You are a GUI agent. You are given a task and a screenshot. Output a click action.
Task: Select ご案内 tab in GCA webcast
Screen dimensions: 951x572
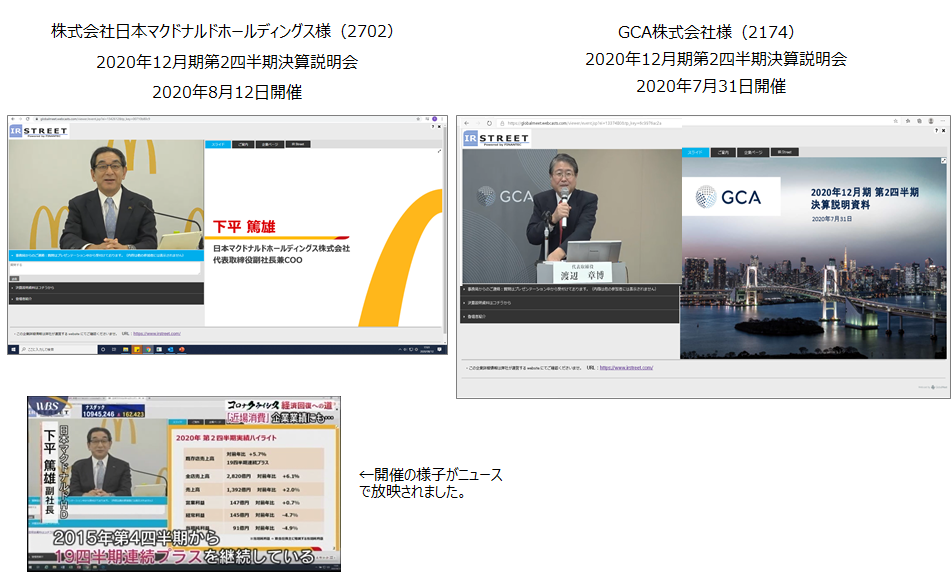coord(723,152)
